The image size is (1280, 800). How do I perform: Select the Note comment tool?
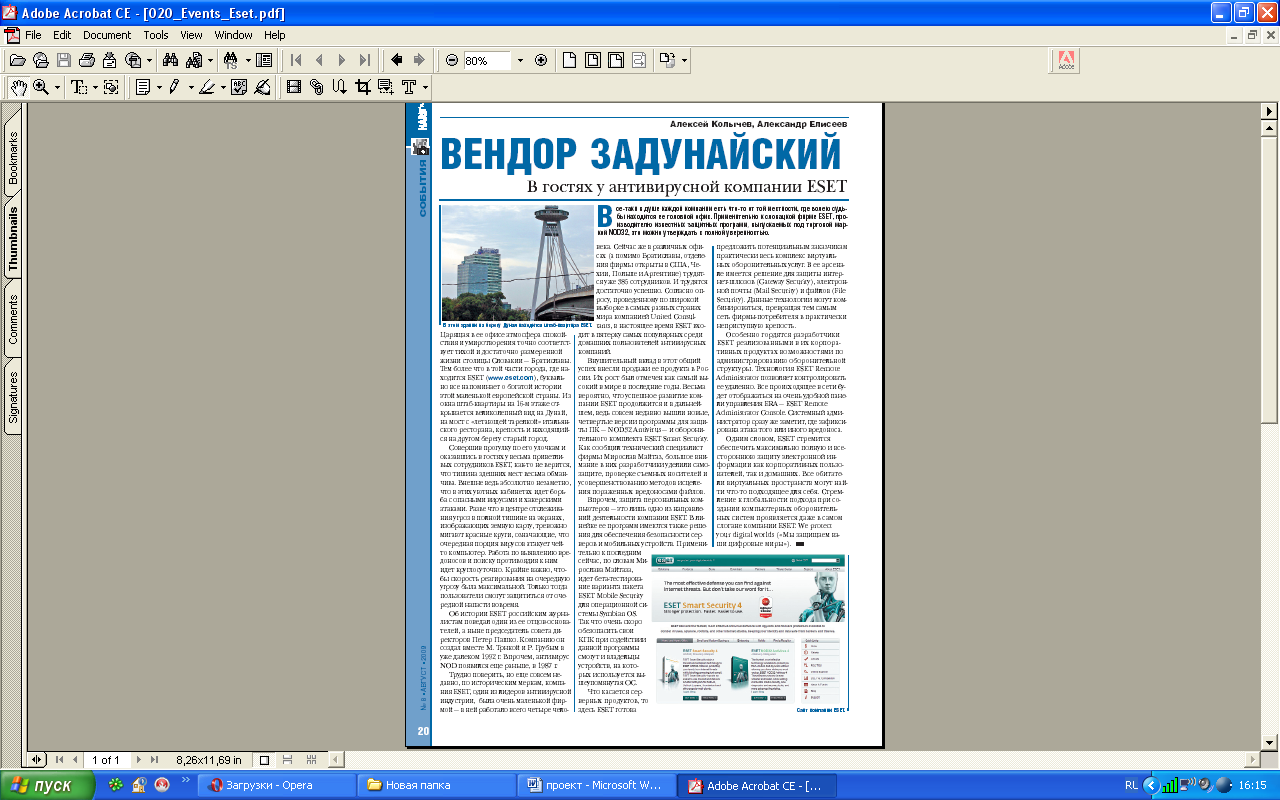(x=143, y=87)
